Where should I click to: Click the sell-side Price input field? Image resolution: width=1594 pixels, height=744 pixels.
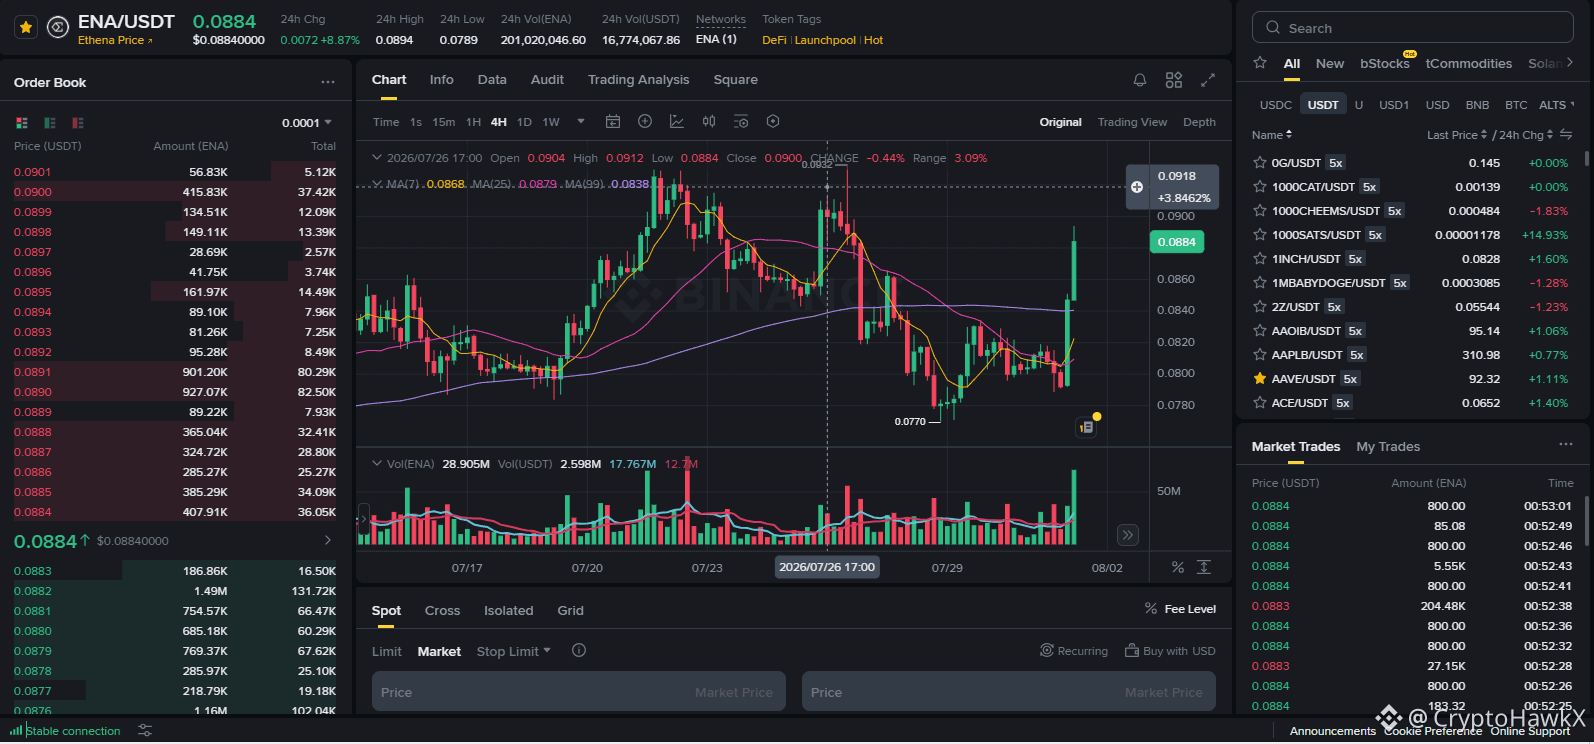(x=1009, y=692)
